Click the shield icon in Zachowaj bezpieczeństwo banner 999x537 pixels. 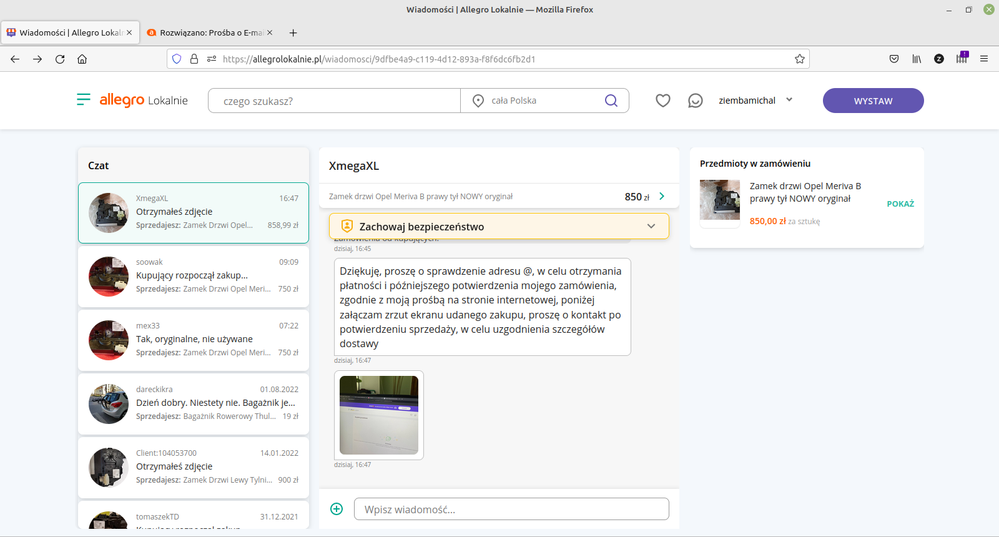pos(347,226)
